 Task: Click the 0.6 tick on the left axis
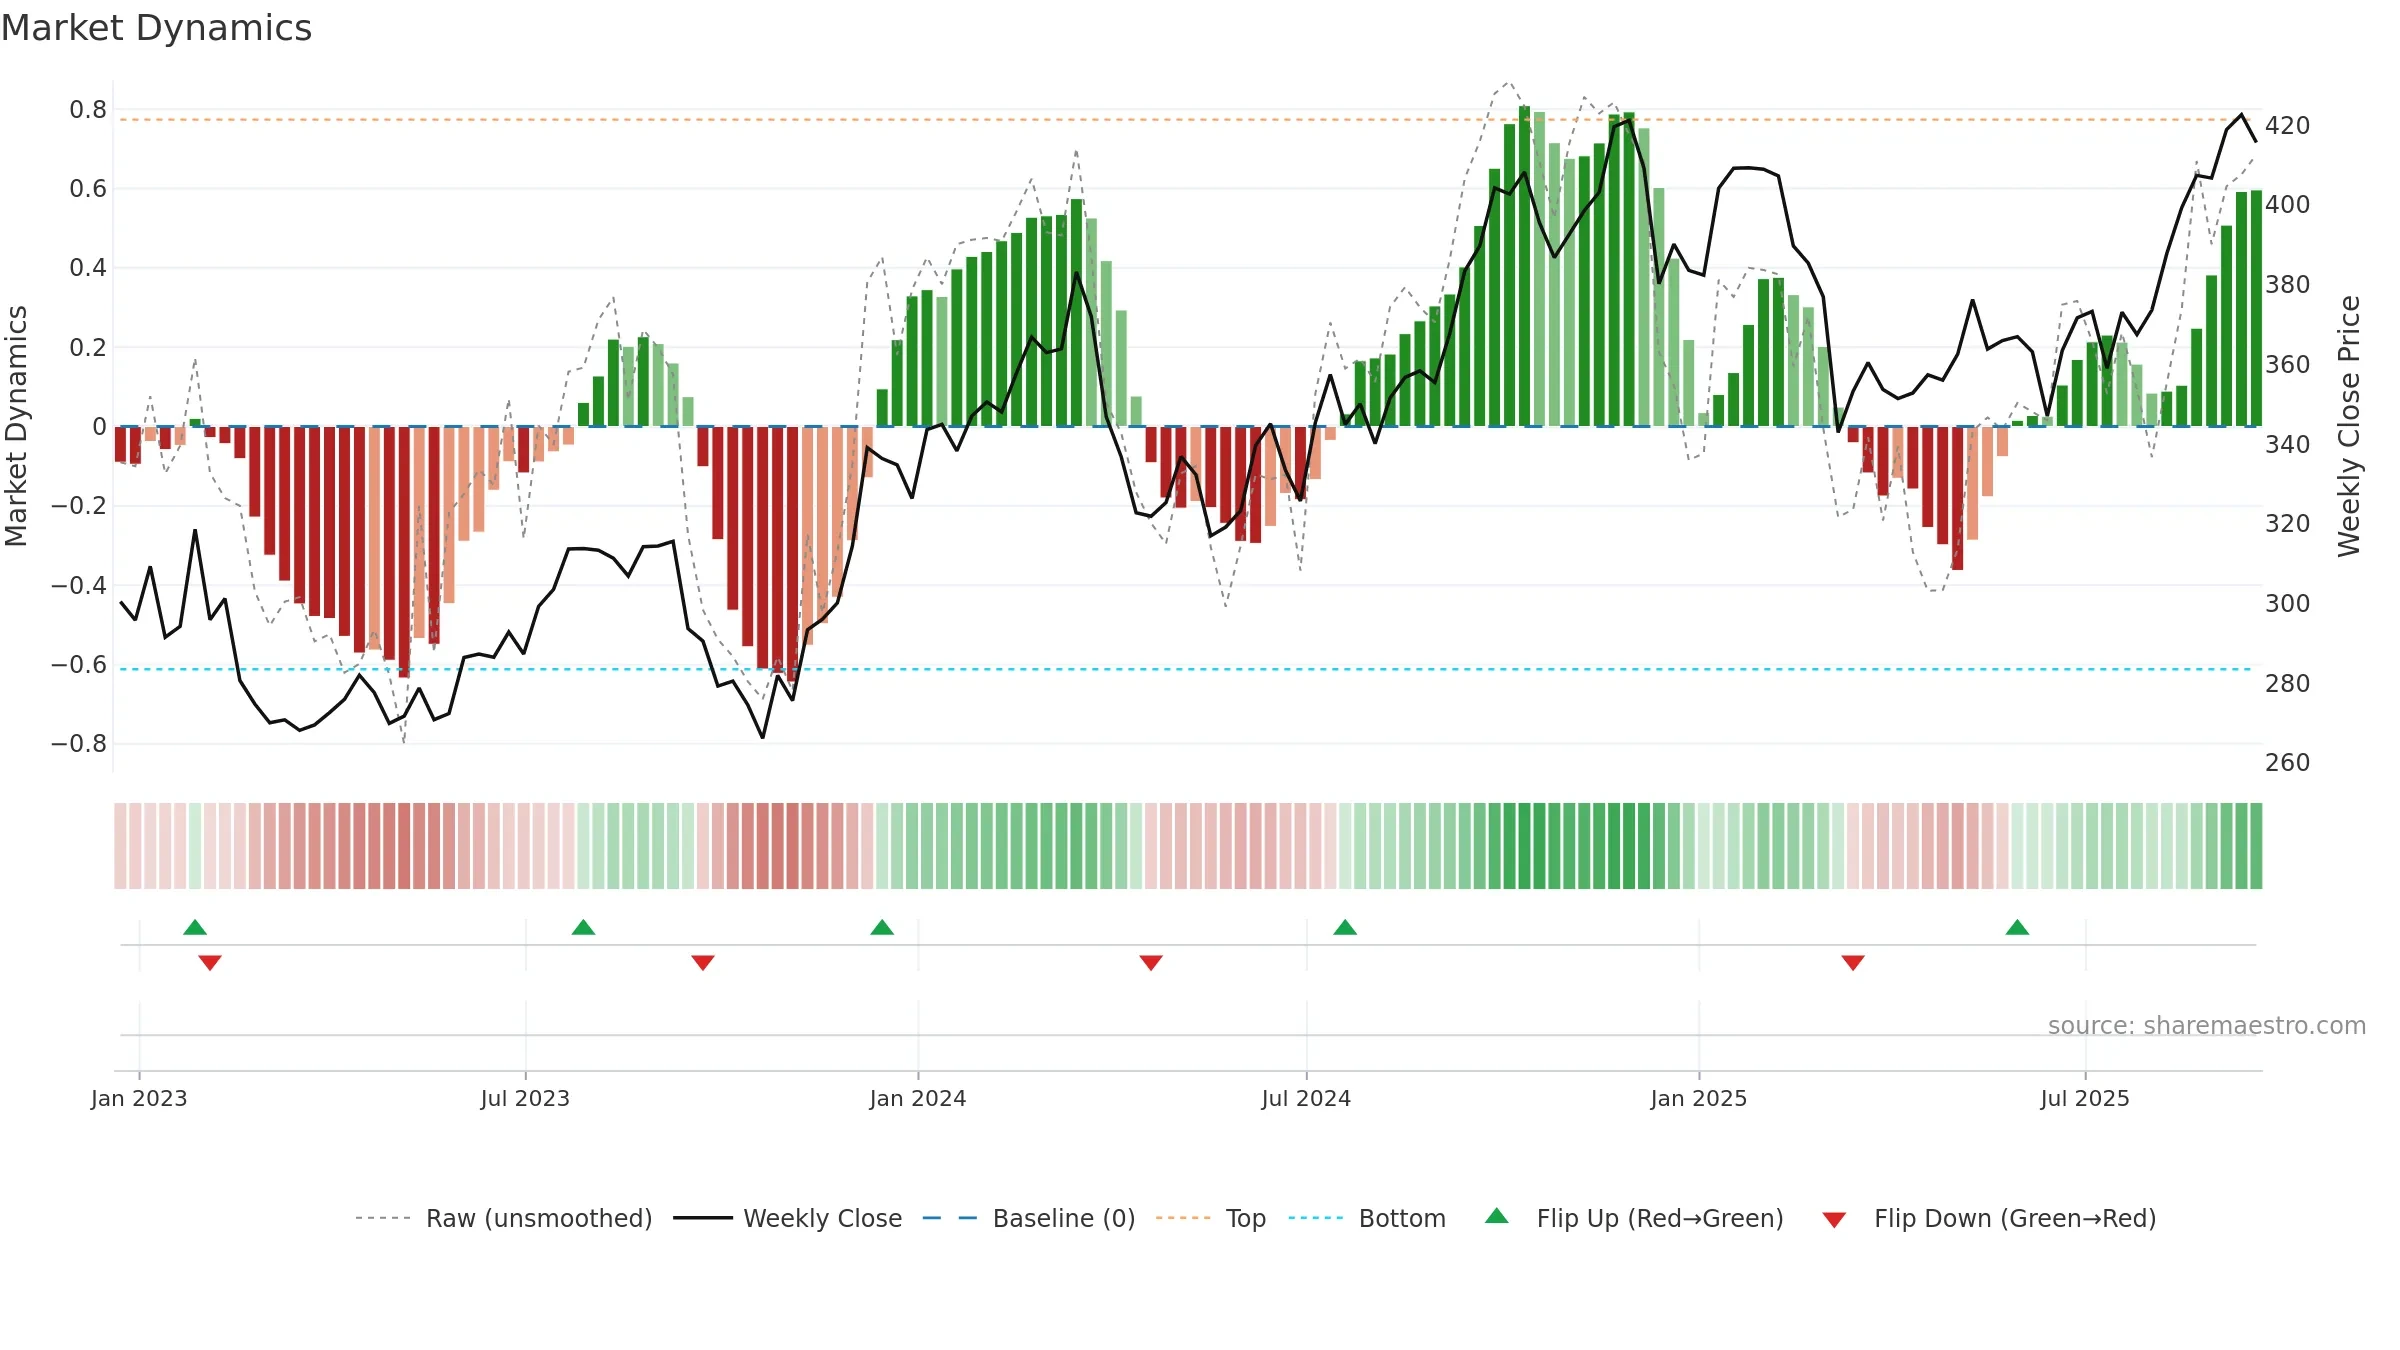click(88, 188)
